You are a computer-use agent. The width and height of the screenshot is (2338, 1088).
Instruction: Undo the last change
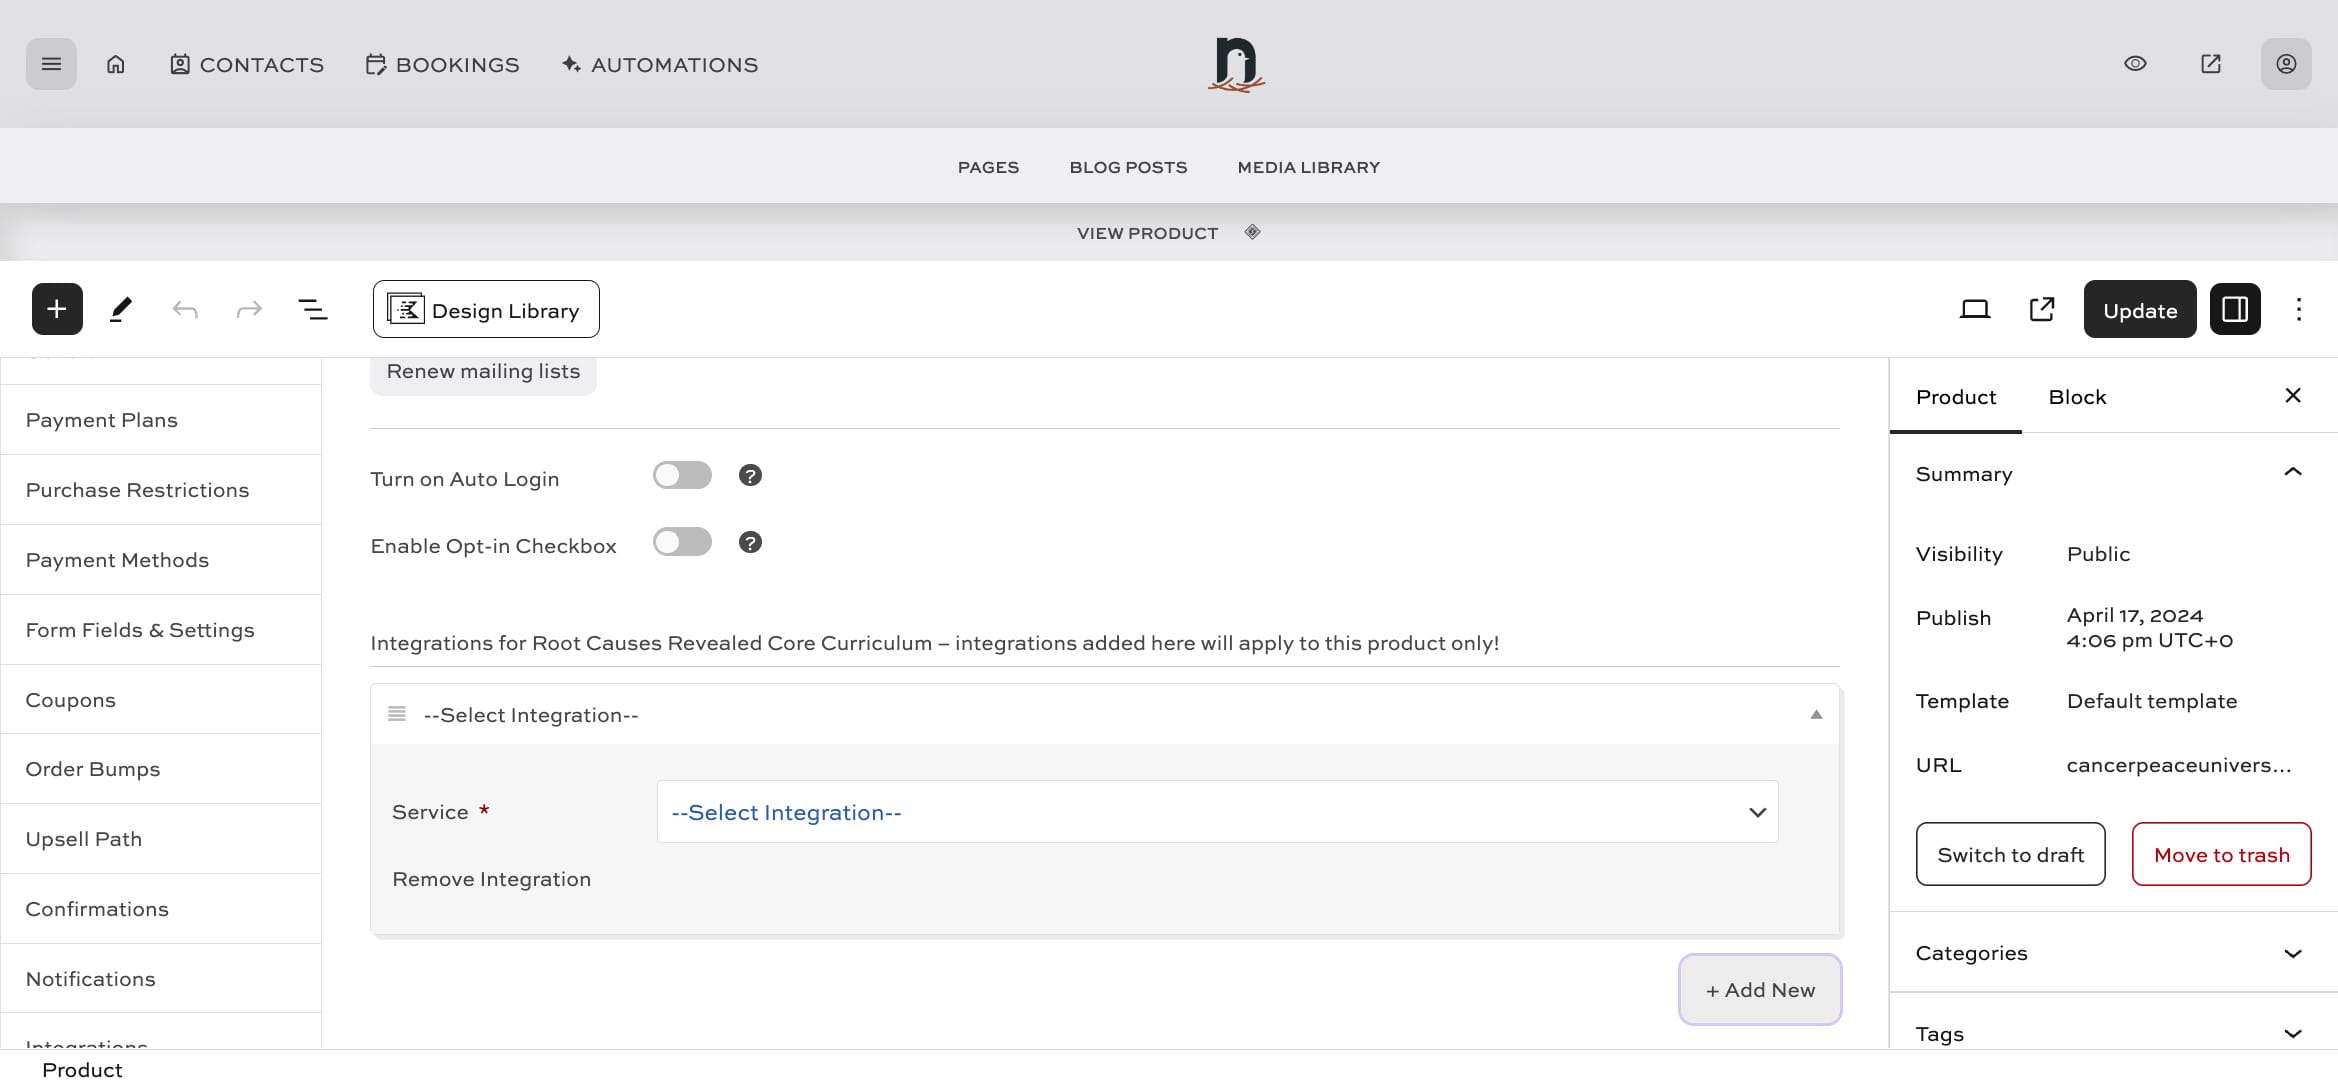(x=185, y=308)
